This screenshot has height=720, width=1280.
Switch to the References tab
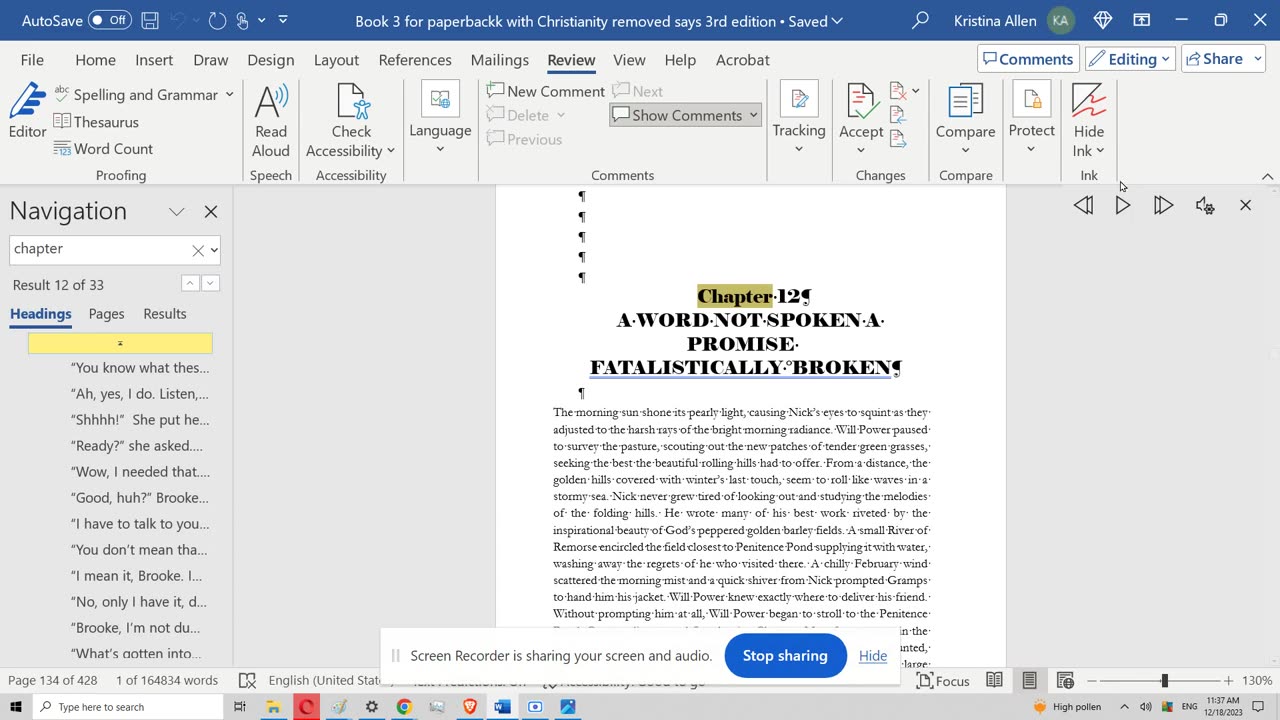(415, 60)
